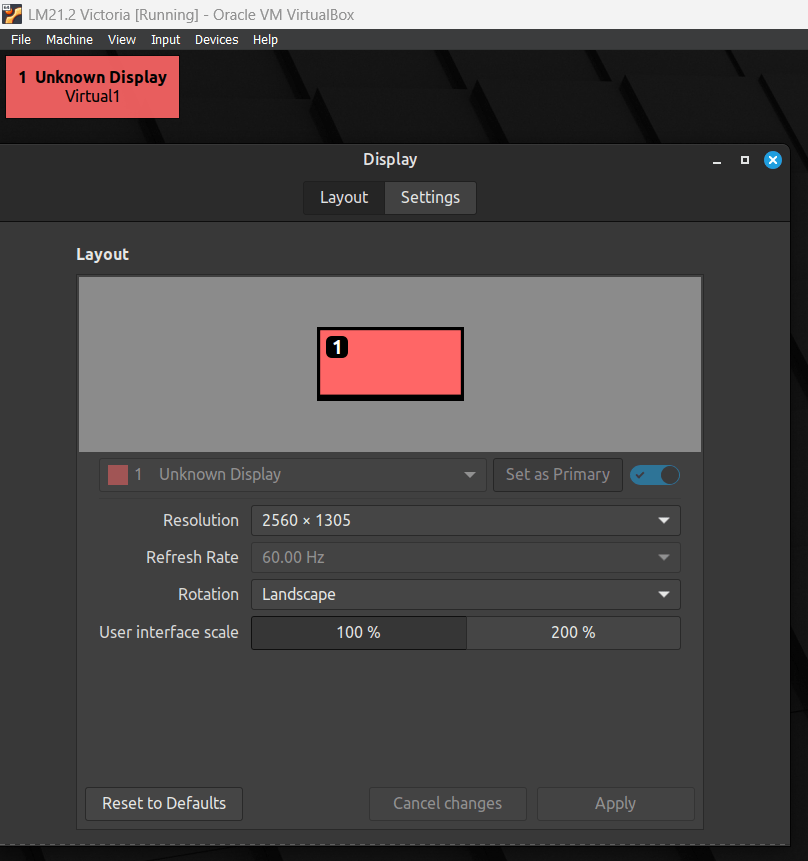Click the Set as Primary button
Screen dimensions: 808x861
pyautogui.click(x=557, y=475)
